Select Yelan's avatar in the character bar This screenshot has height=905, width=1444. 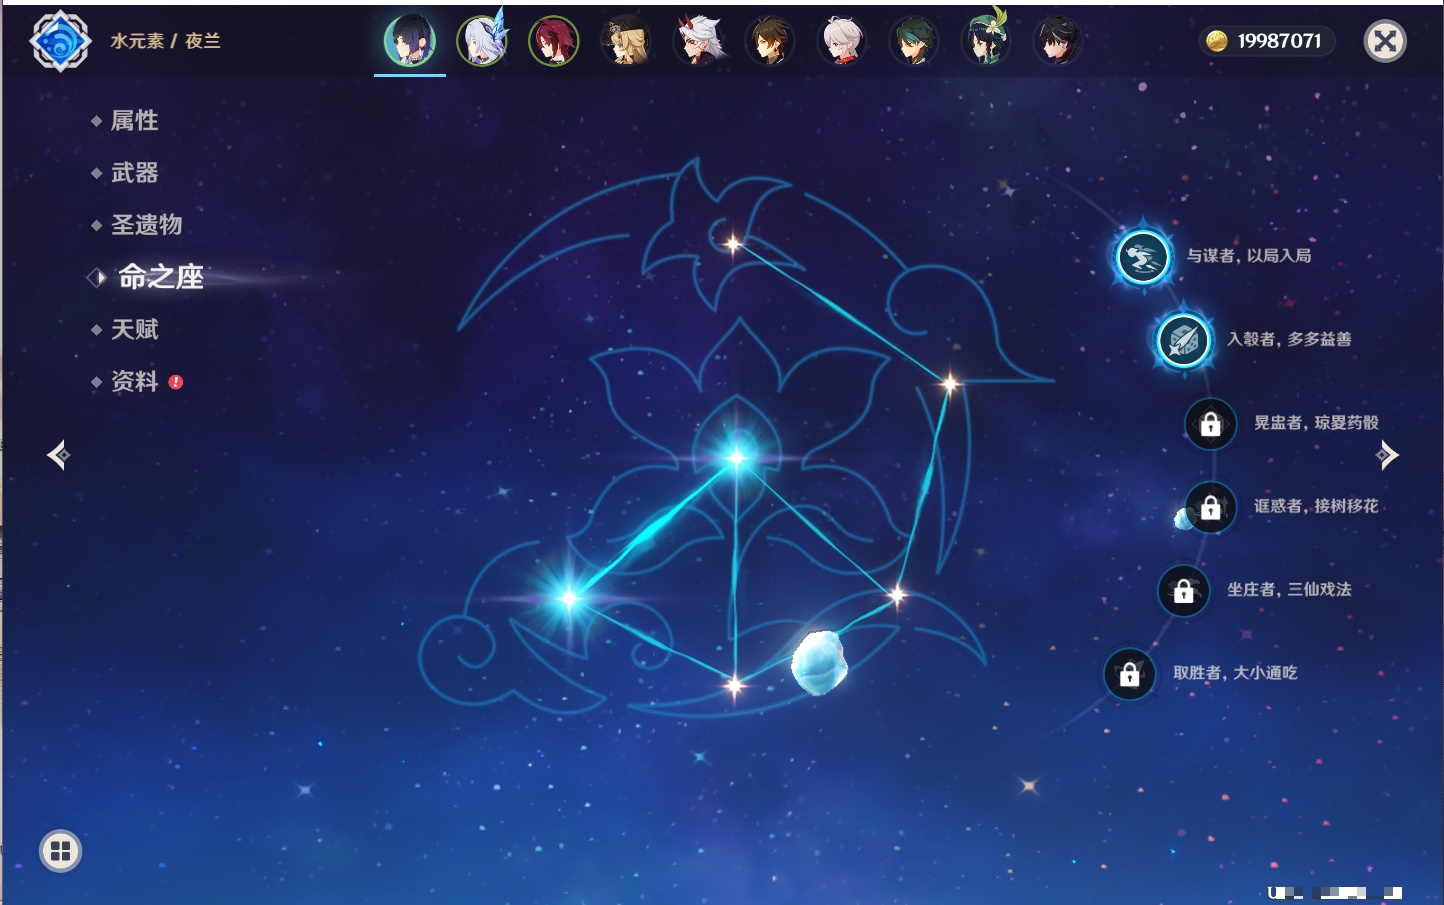click(410, 41)
